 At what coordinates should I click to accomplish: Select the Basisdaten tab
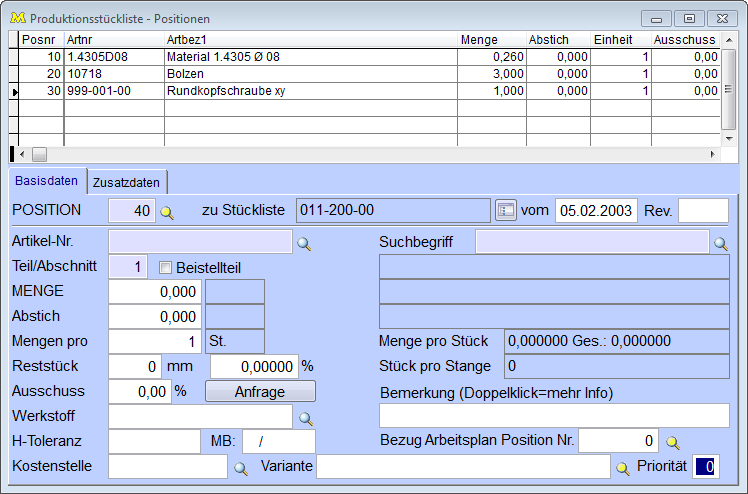point(47,181)
